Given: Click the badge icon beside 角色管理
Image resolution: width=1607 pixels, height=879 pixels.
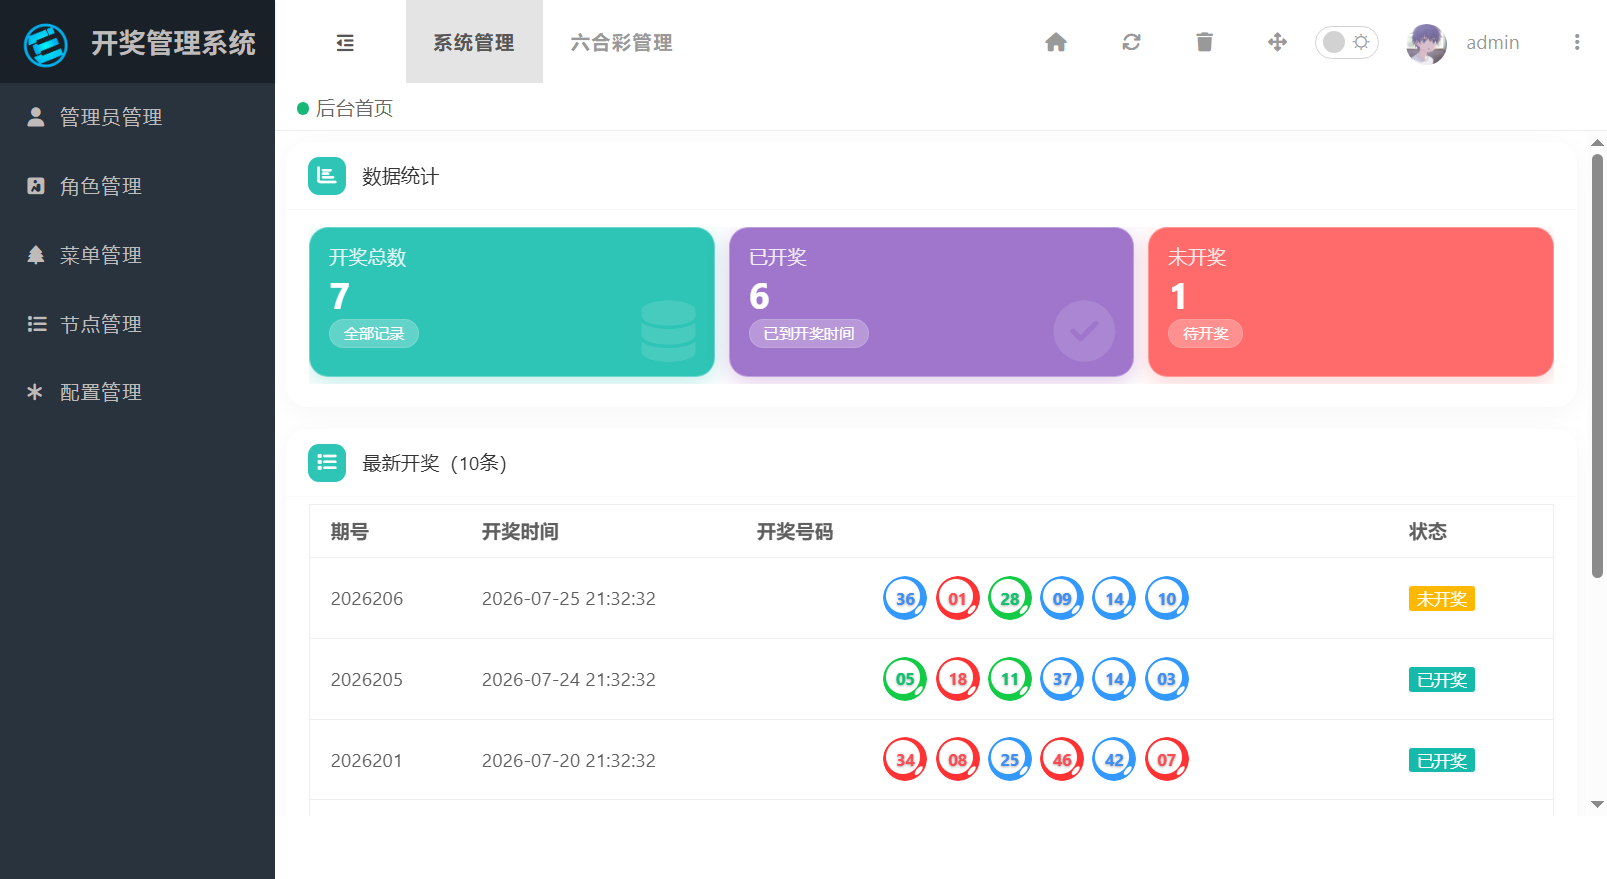Looking at the screenshot, I should coord(36,186).
